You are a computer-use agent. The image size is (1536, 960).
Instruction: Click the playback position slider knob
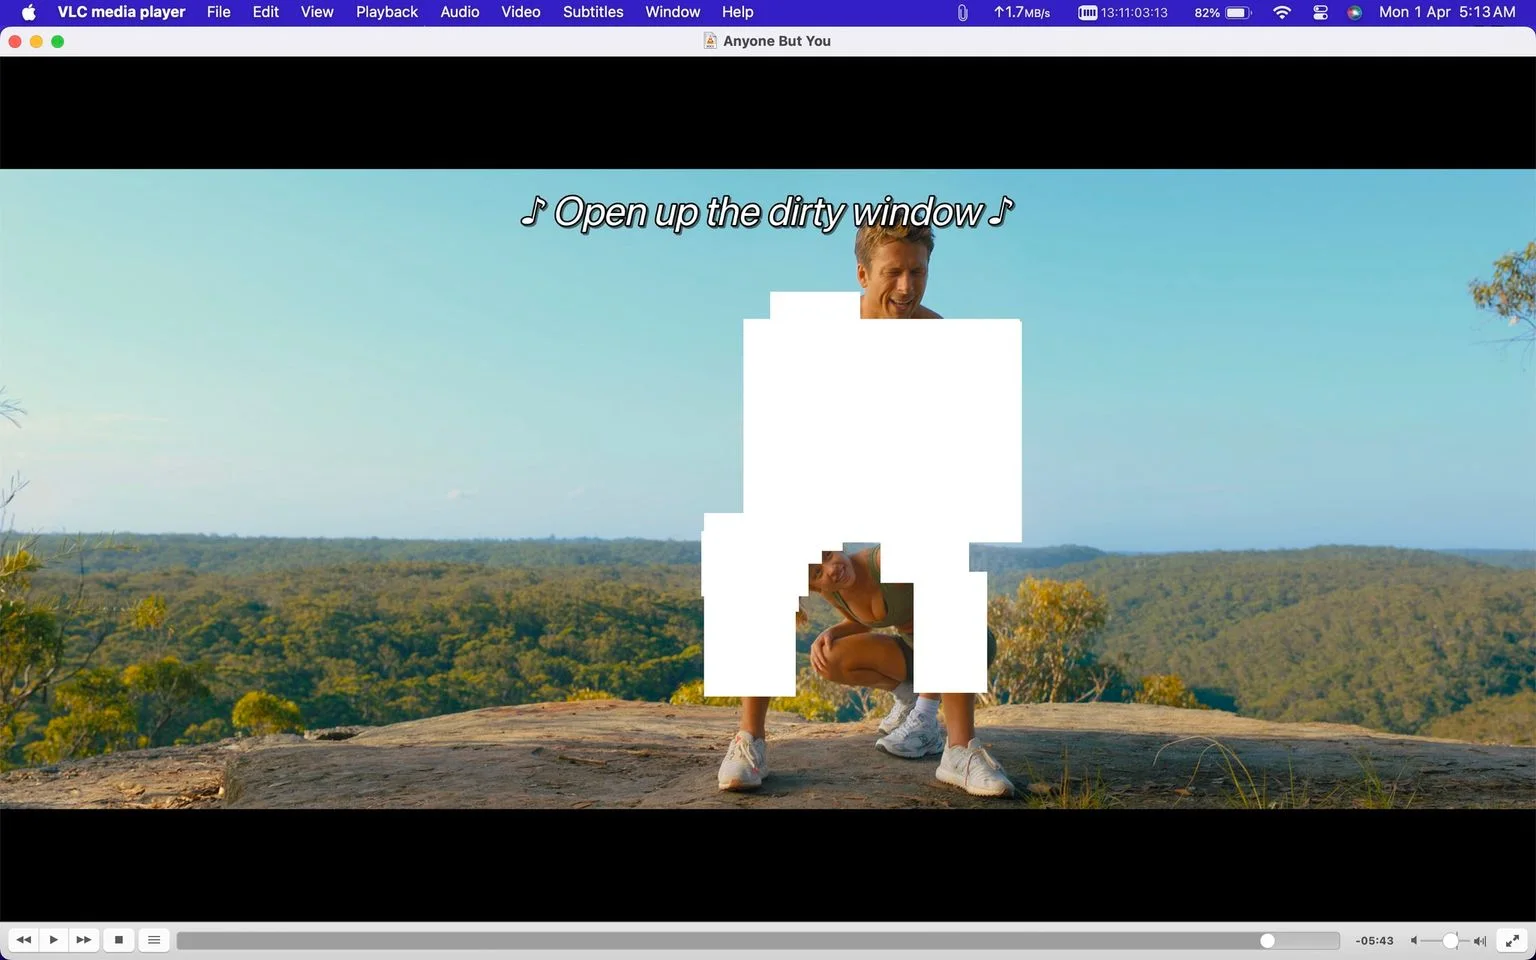(x=1267, y=941)
